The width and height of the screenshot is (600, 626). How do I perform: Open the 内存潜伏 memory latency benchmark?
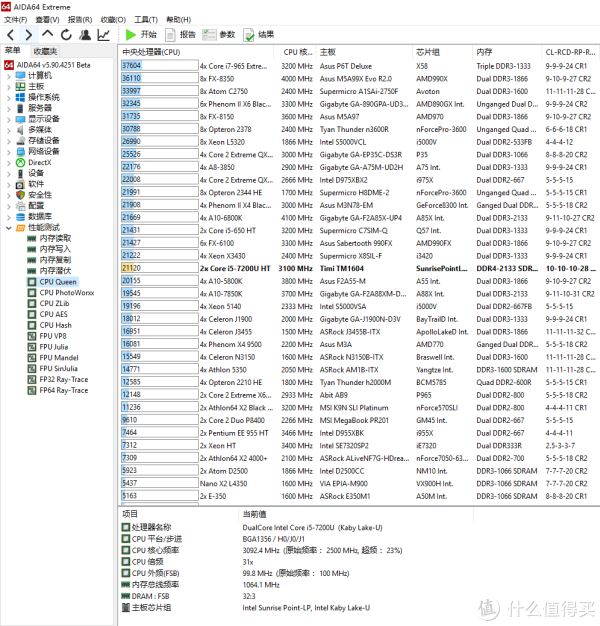(55, 271)
